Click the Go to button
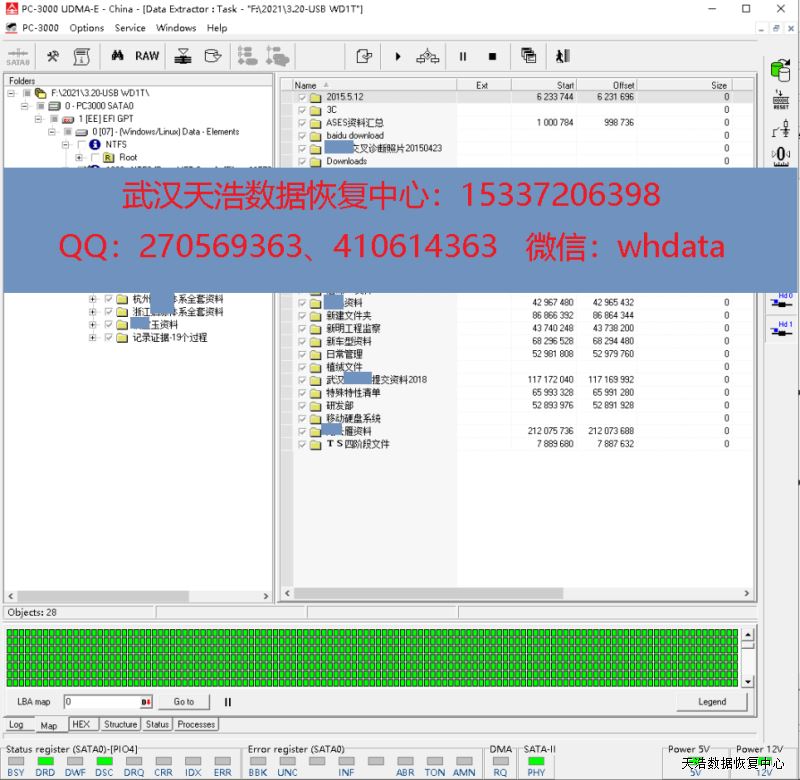Image resolution: width=800 pixels, height=780 pixels. [183, 702]
